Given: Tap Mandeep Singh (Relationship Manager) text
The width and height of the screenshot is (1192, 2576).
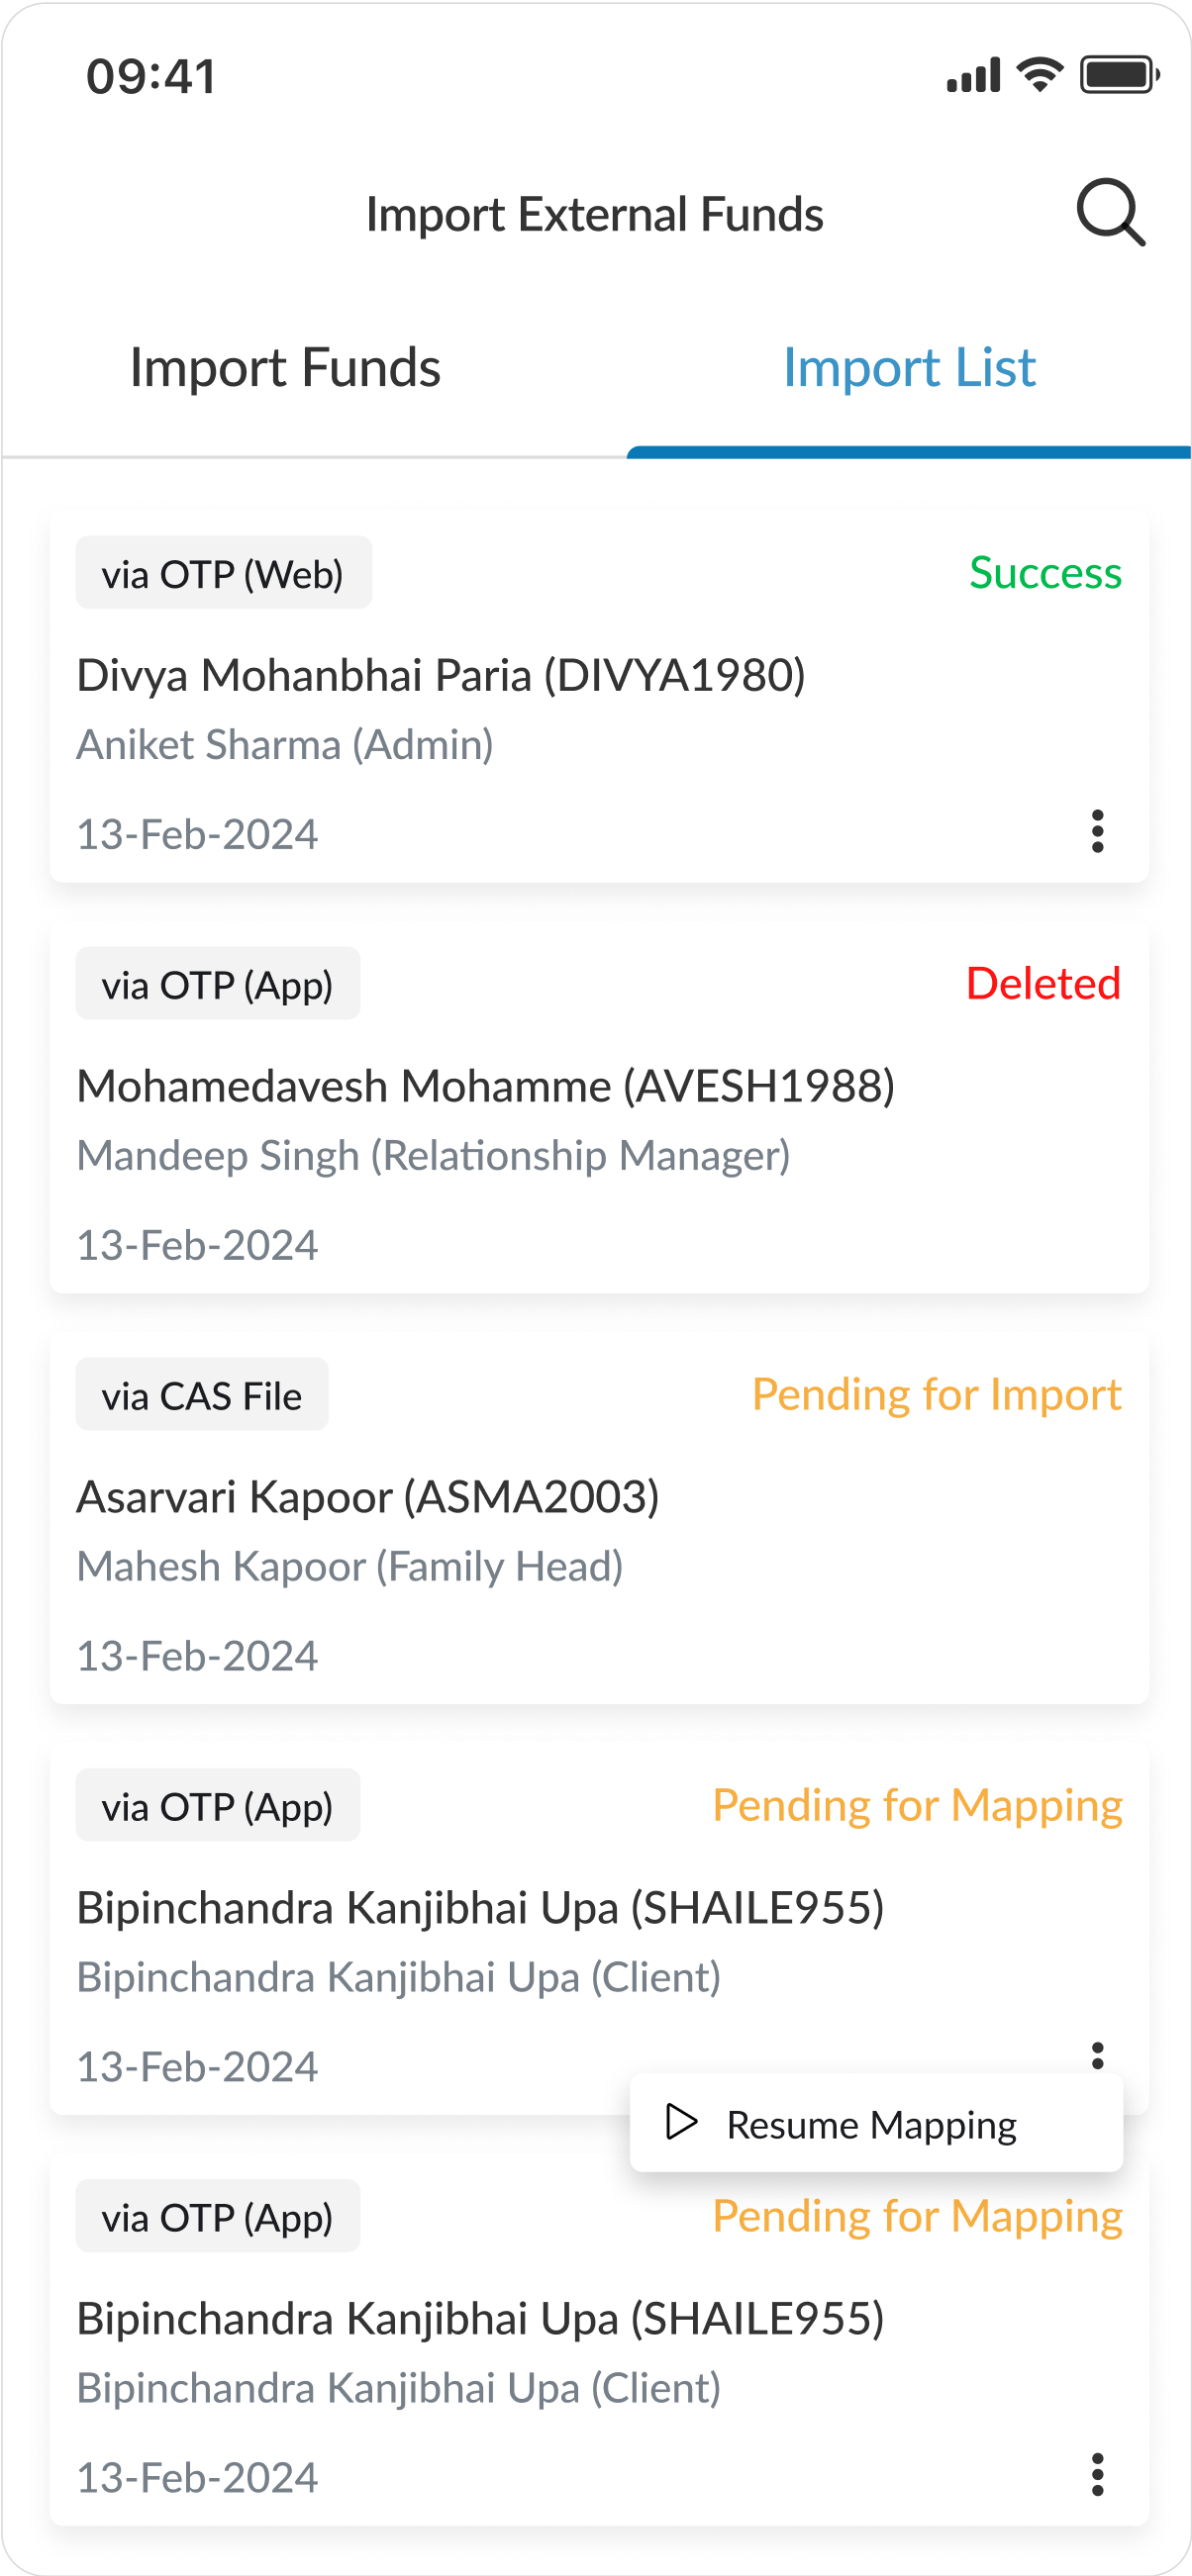Looking at the screenshot, I should click(433, 1156).
